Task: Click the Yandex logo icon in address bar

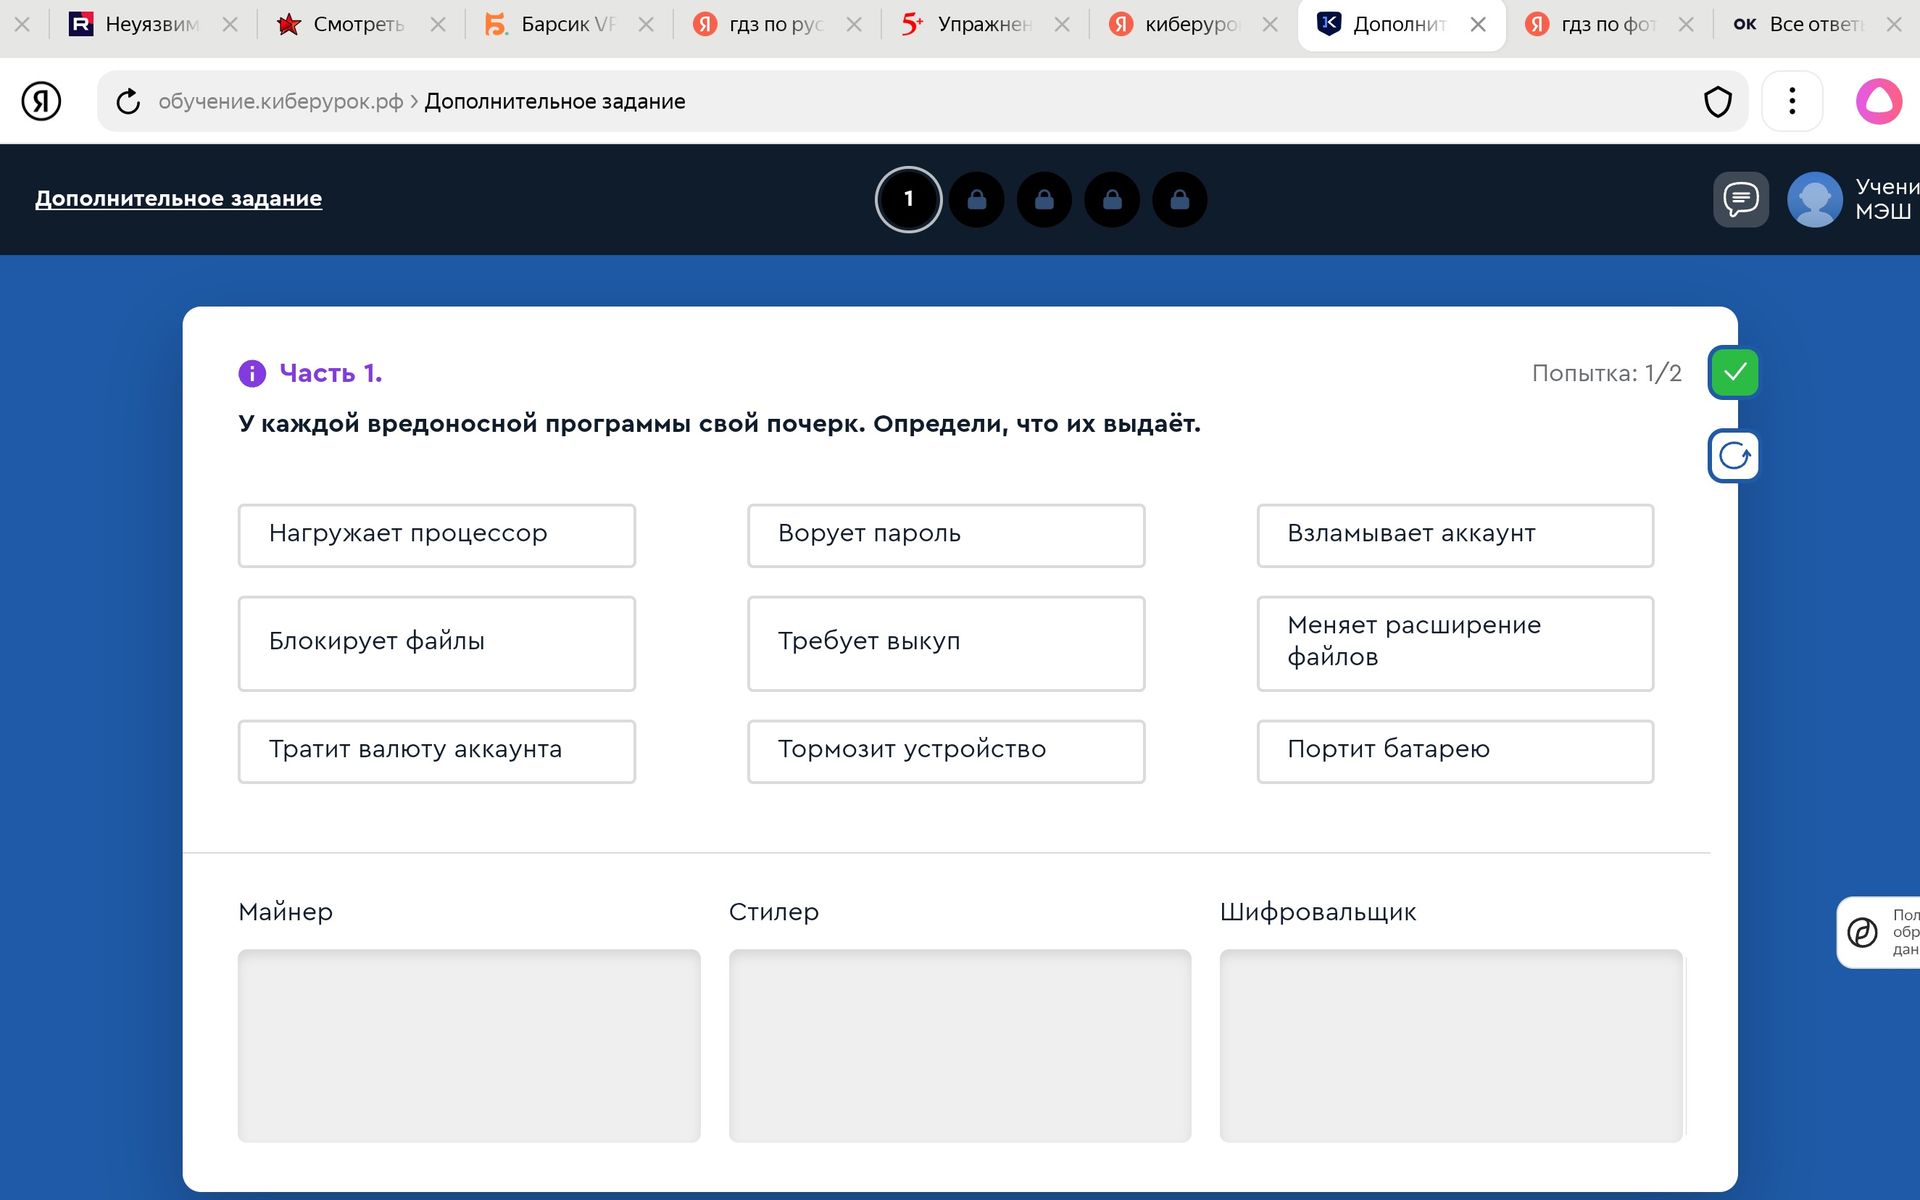Action: coord(41,101)
